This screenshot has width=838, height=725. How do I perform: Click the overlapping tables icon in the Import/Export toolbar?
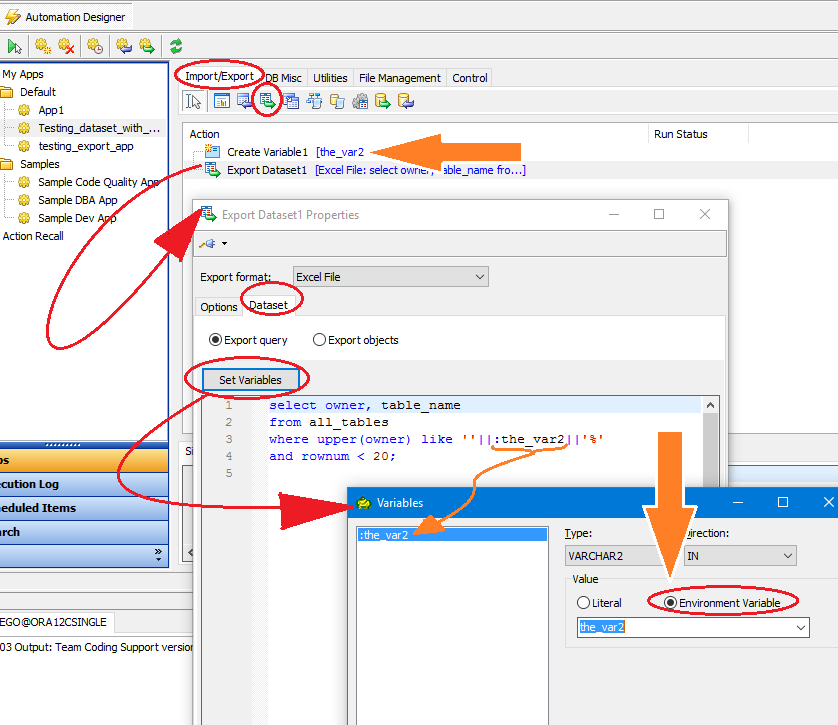point(291,100)
